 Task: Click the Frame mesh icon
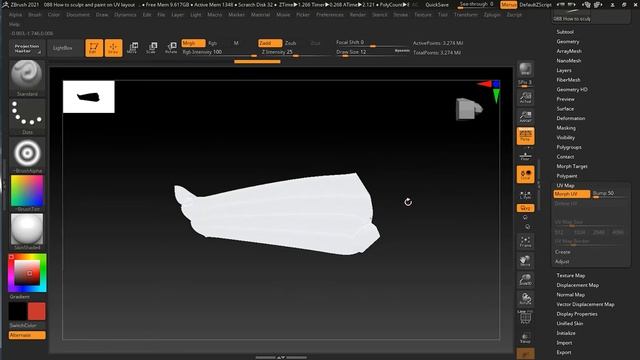click(525, 242)
